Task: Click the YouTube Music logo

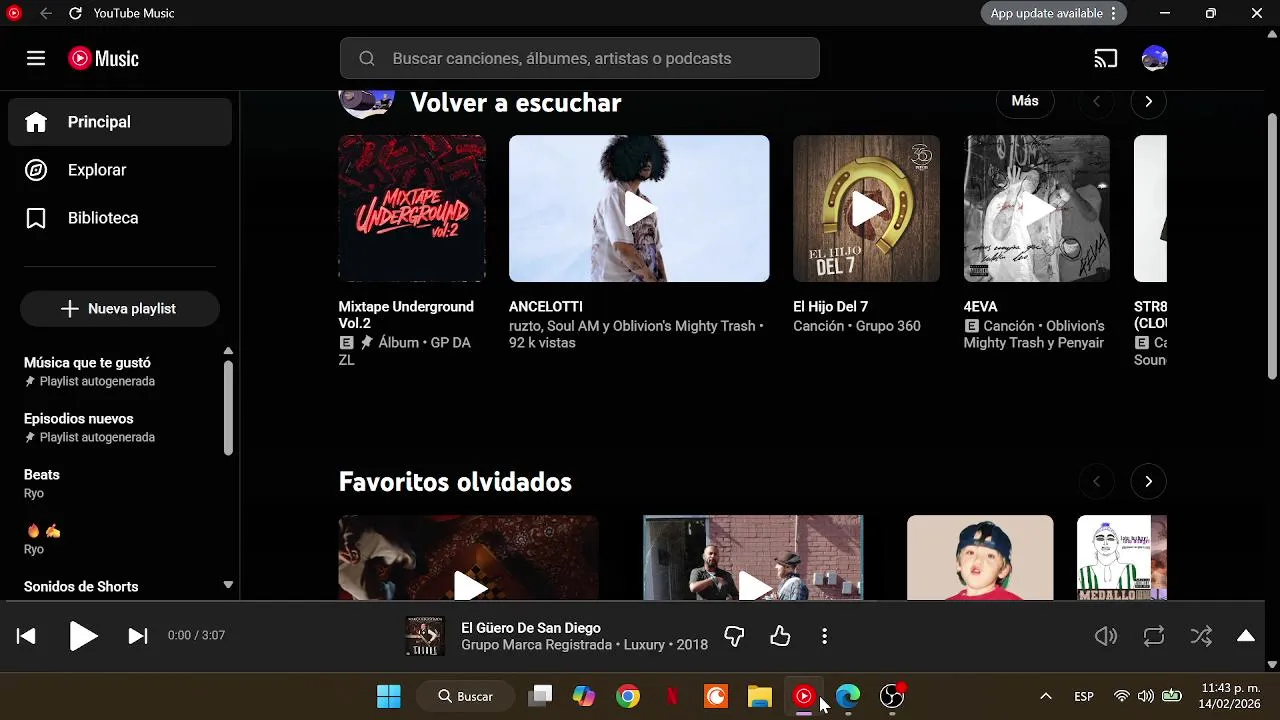Action: pyautogui.click(x=104, y=58)
